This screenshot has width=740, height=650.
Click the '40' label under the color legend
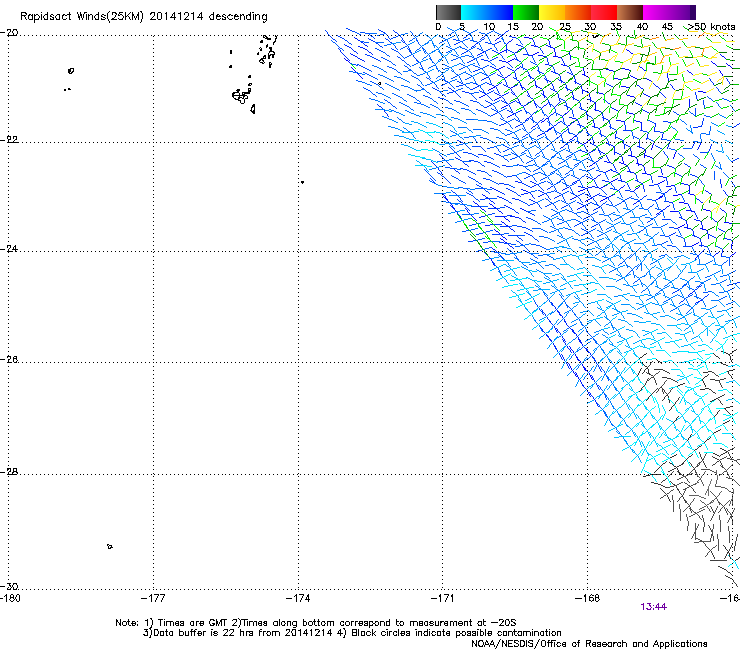coord(642,27)
